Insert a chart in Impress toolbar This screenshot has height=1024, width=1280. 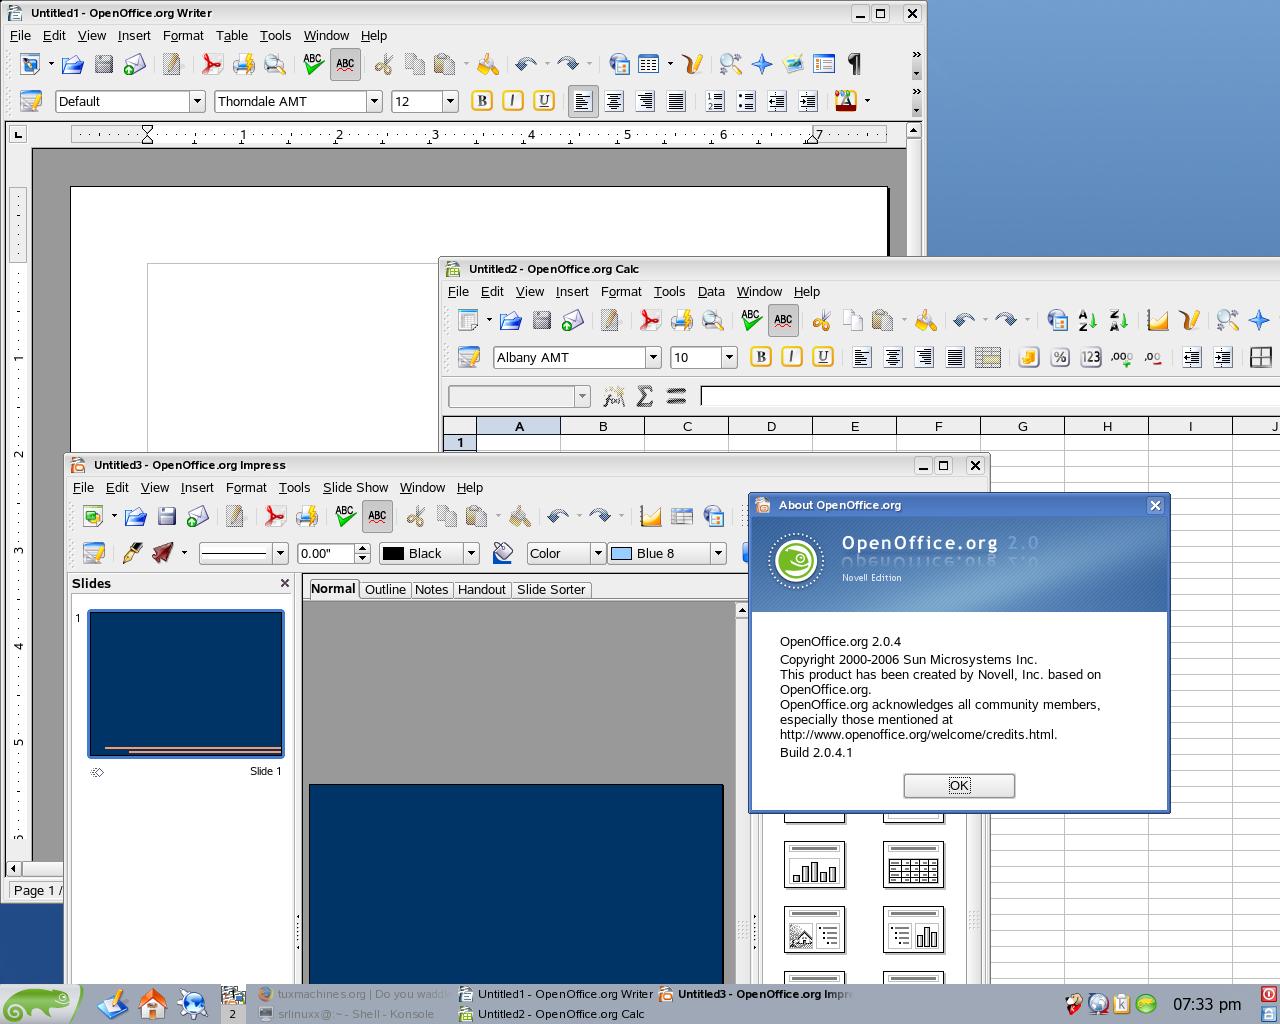tap(651, 517)
